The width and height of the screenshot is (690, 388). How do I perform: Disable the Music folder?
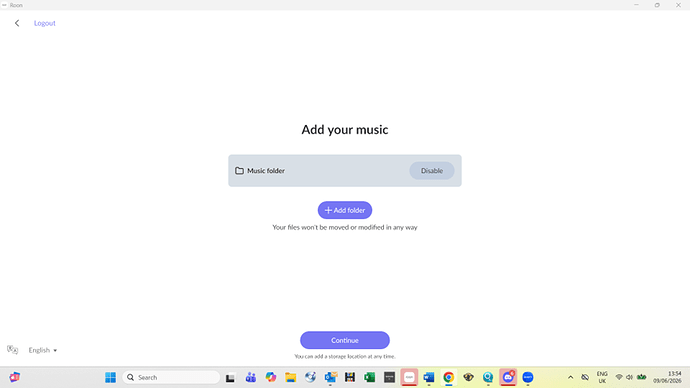point(432,171)
